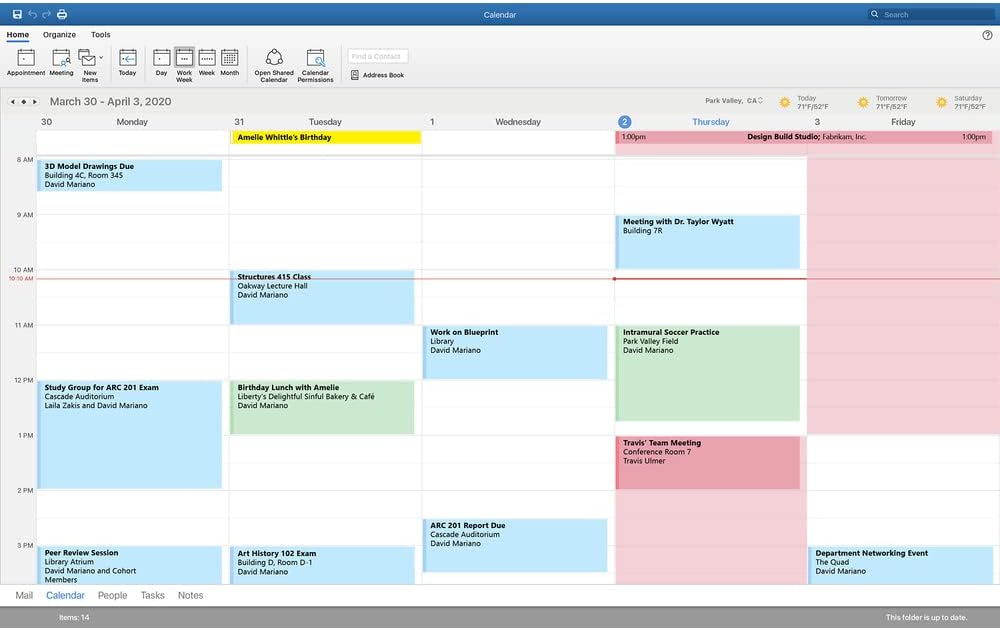The width and height of the screenshot is (1000, 630).
Task: Click the Meeting icon in the ribbon
Action: (x=61, y=61)
